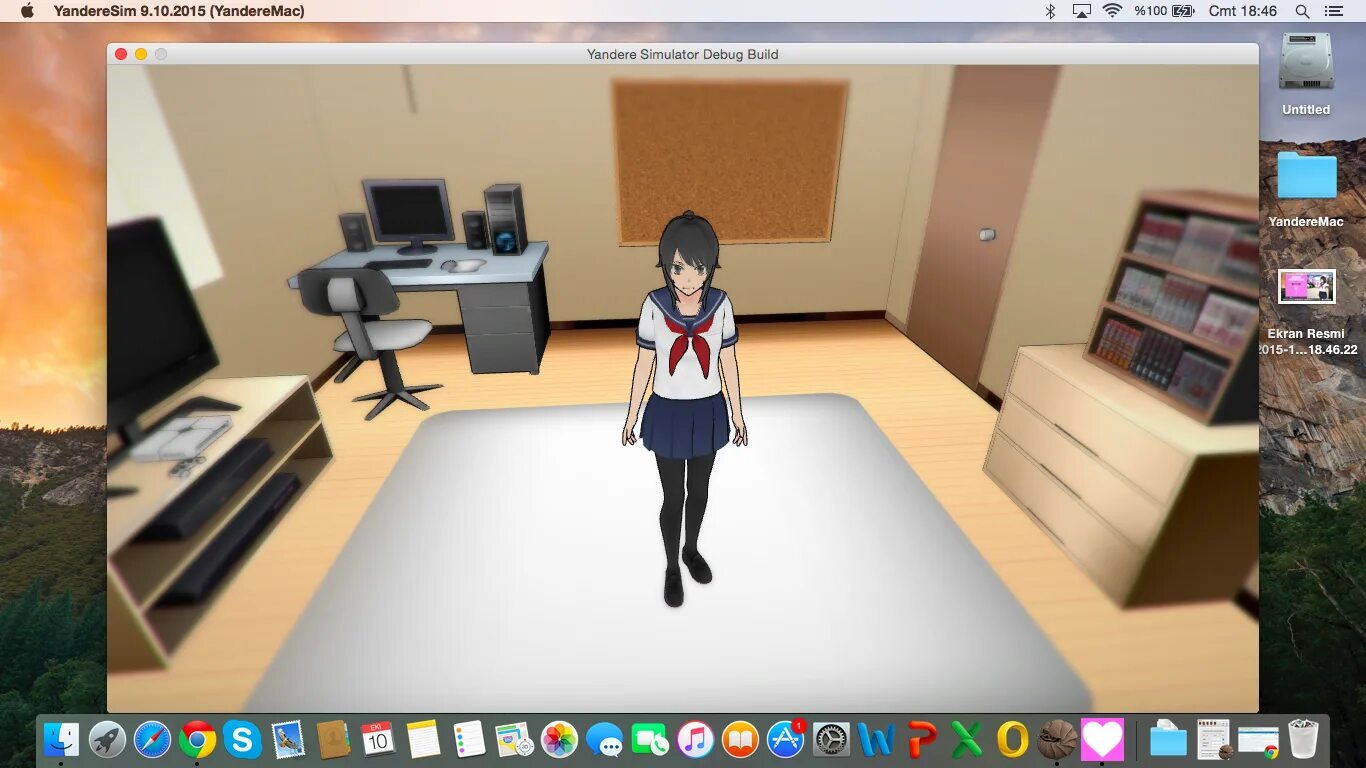Launch FaceTime from the dock
Viewport: 1366px width, 768px height.
click(650, 740)
